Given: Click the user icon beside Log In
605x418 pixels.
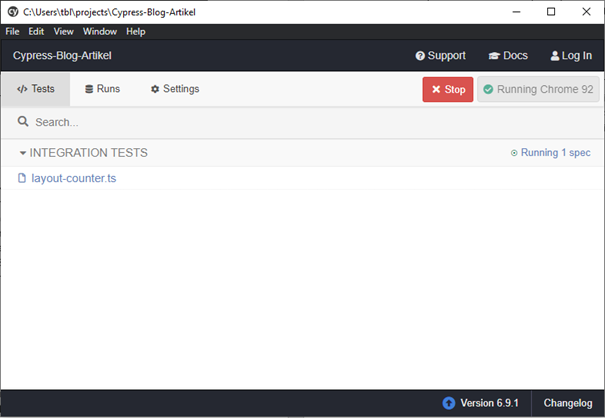Looking at the screenshot, I should click(555, 56).
